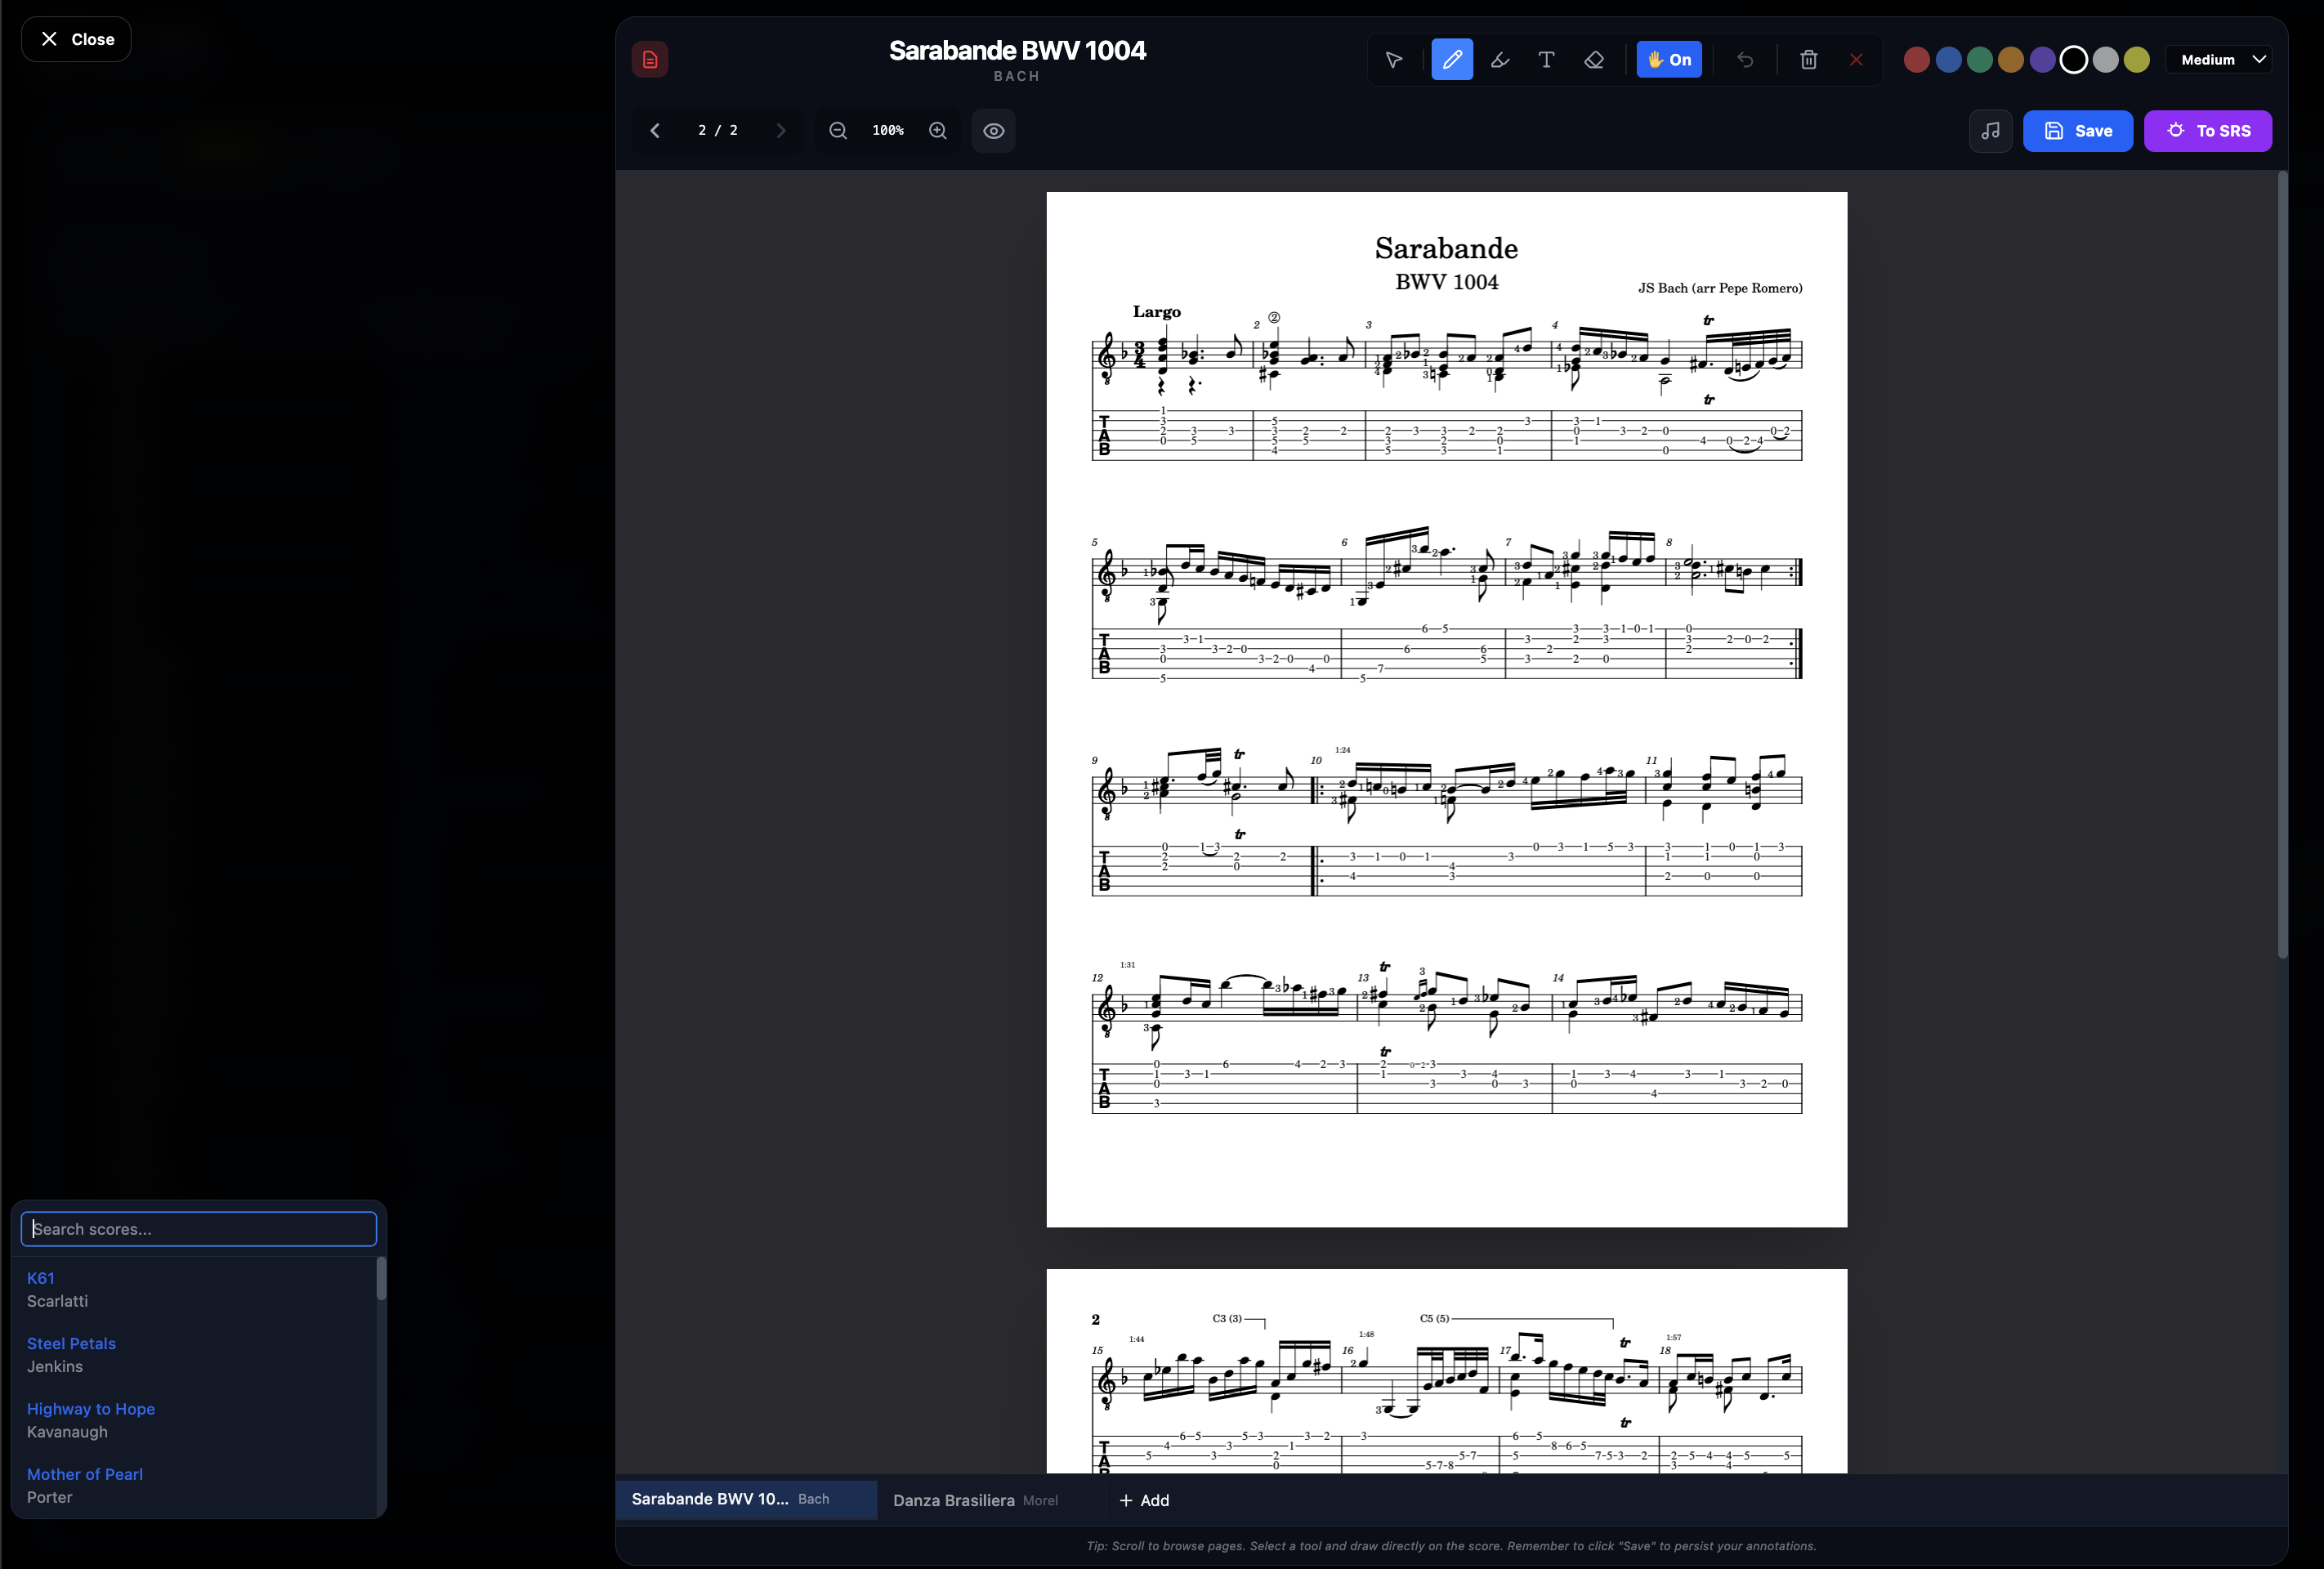Click the 2 / 2 page indicator
This screenshot has height=1569, width=2324.
tap(718, 131)
